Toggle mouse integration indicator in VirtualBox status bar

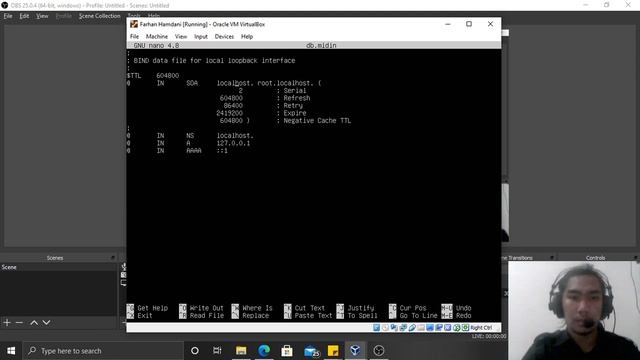(x=457, y=327)
